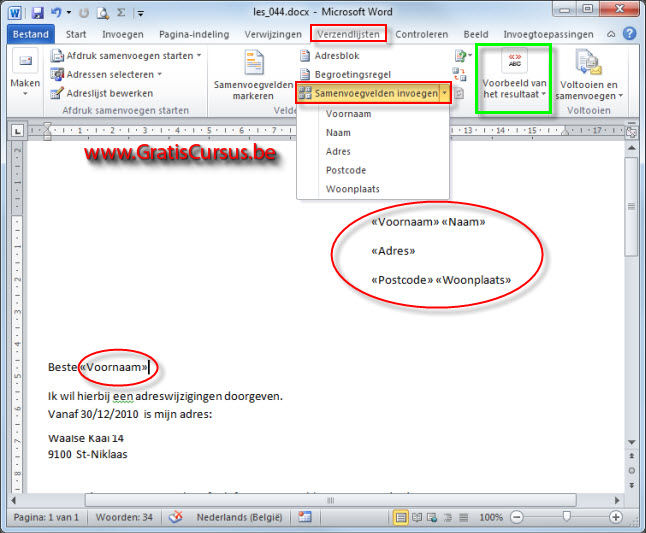This screenshot has width=646, height=533.
Task: Click the Maken envelope button
Action: (25, 72)
